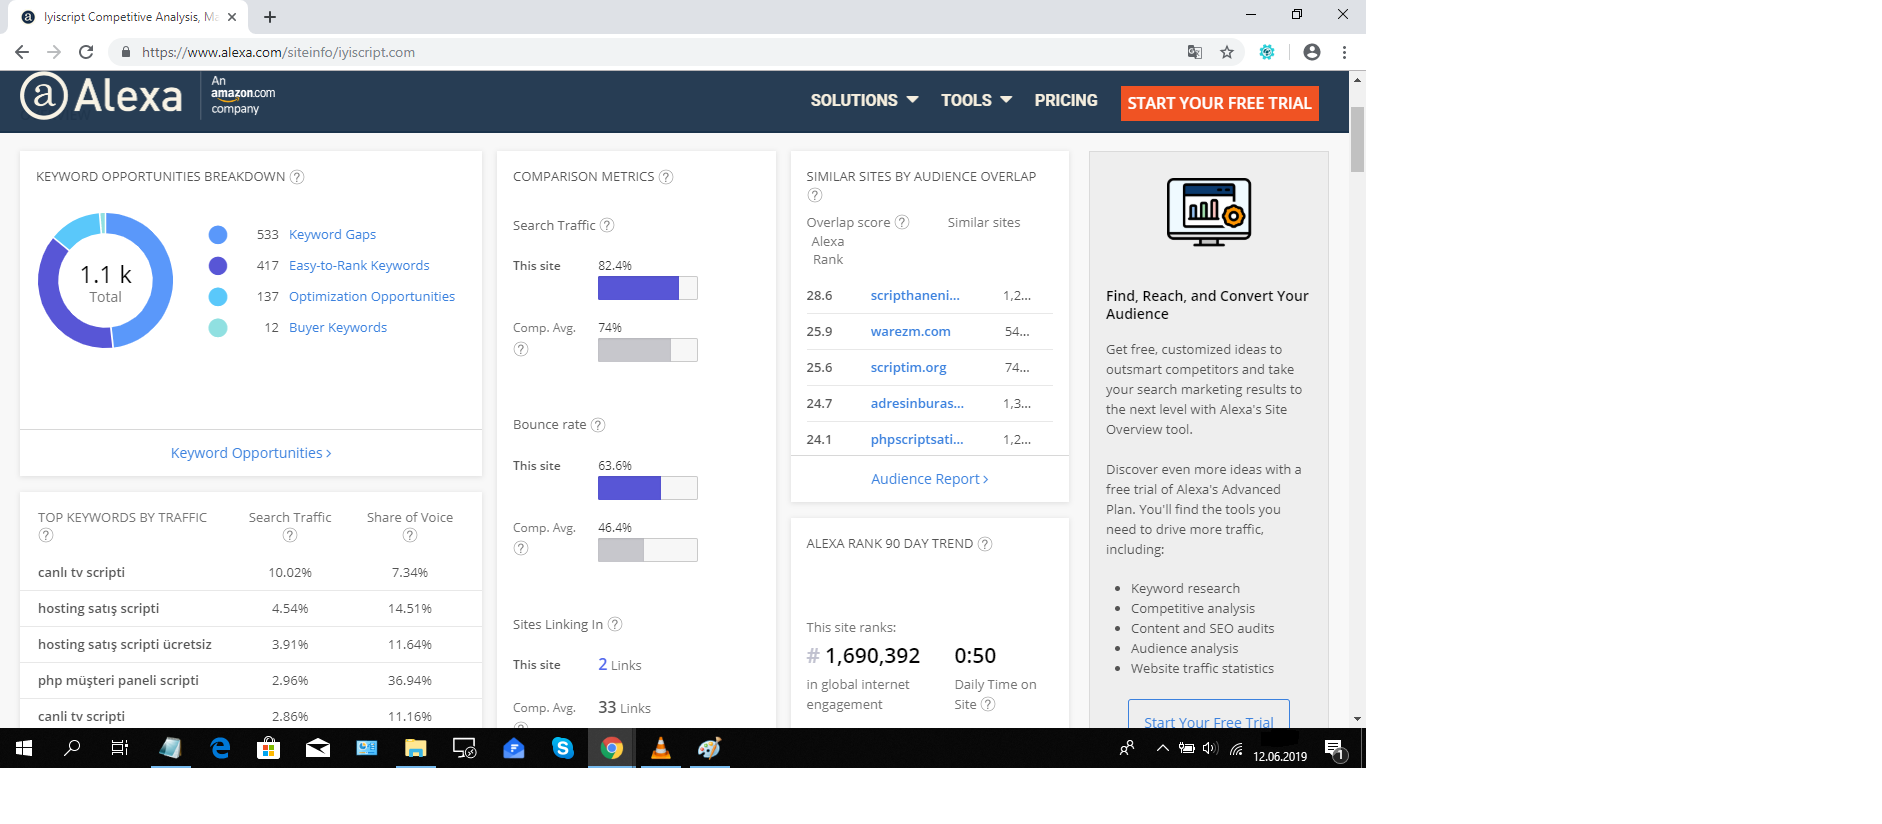Open the Google Translate icon in address bar
1882x824 pixels.
[x=1195, y=52]
